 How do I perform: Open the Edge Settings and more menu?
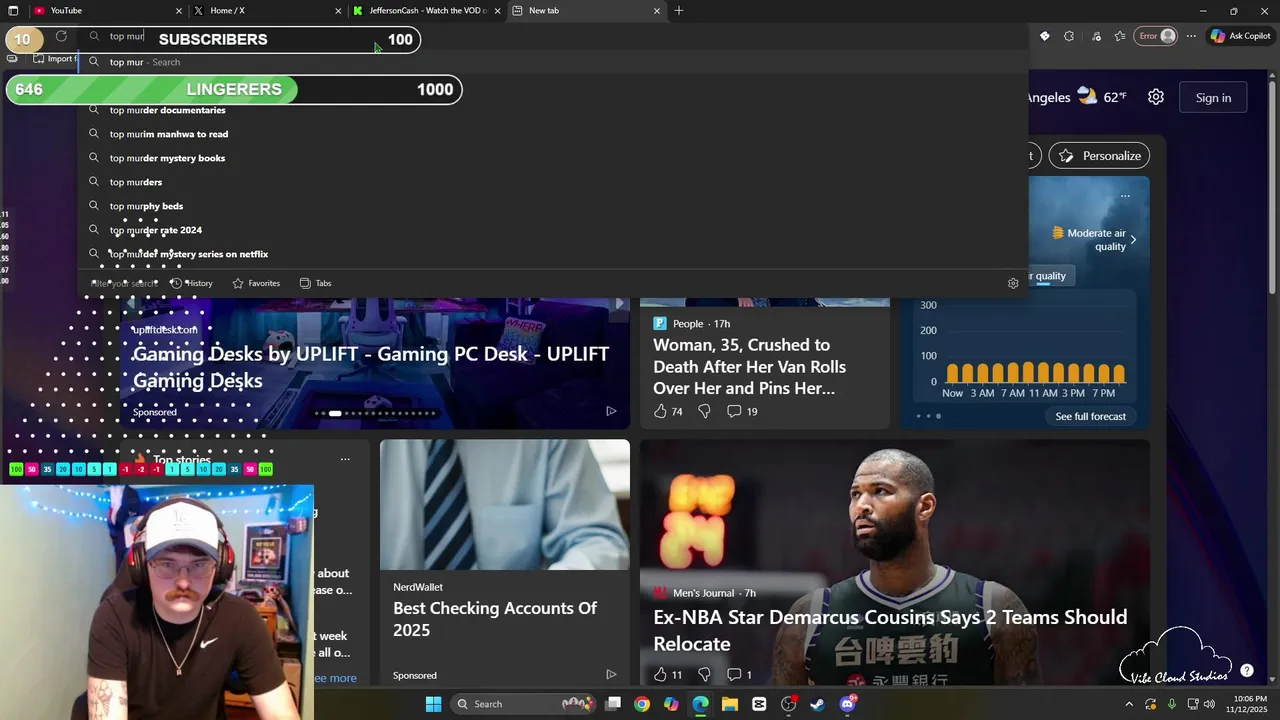click(x=1191, y=36)
